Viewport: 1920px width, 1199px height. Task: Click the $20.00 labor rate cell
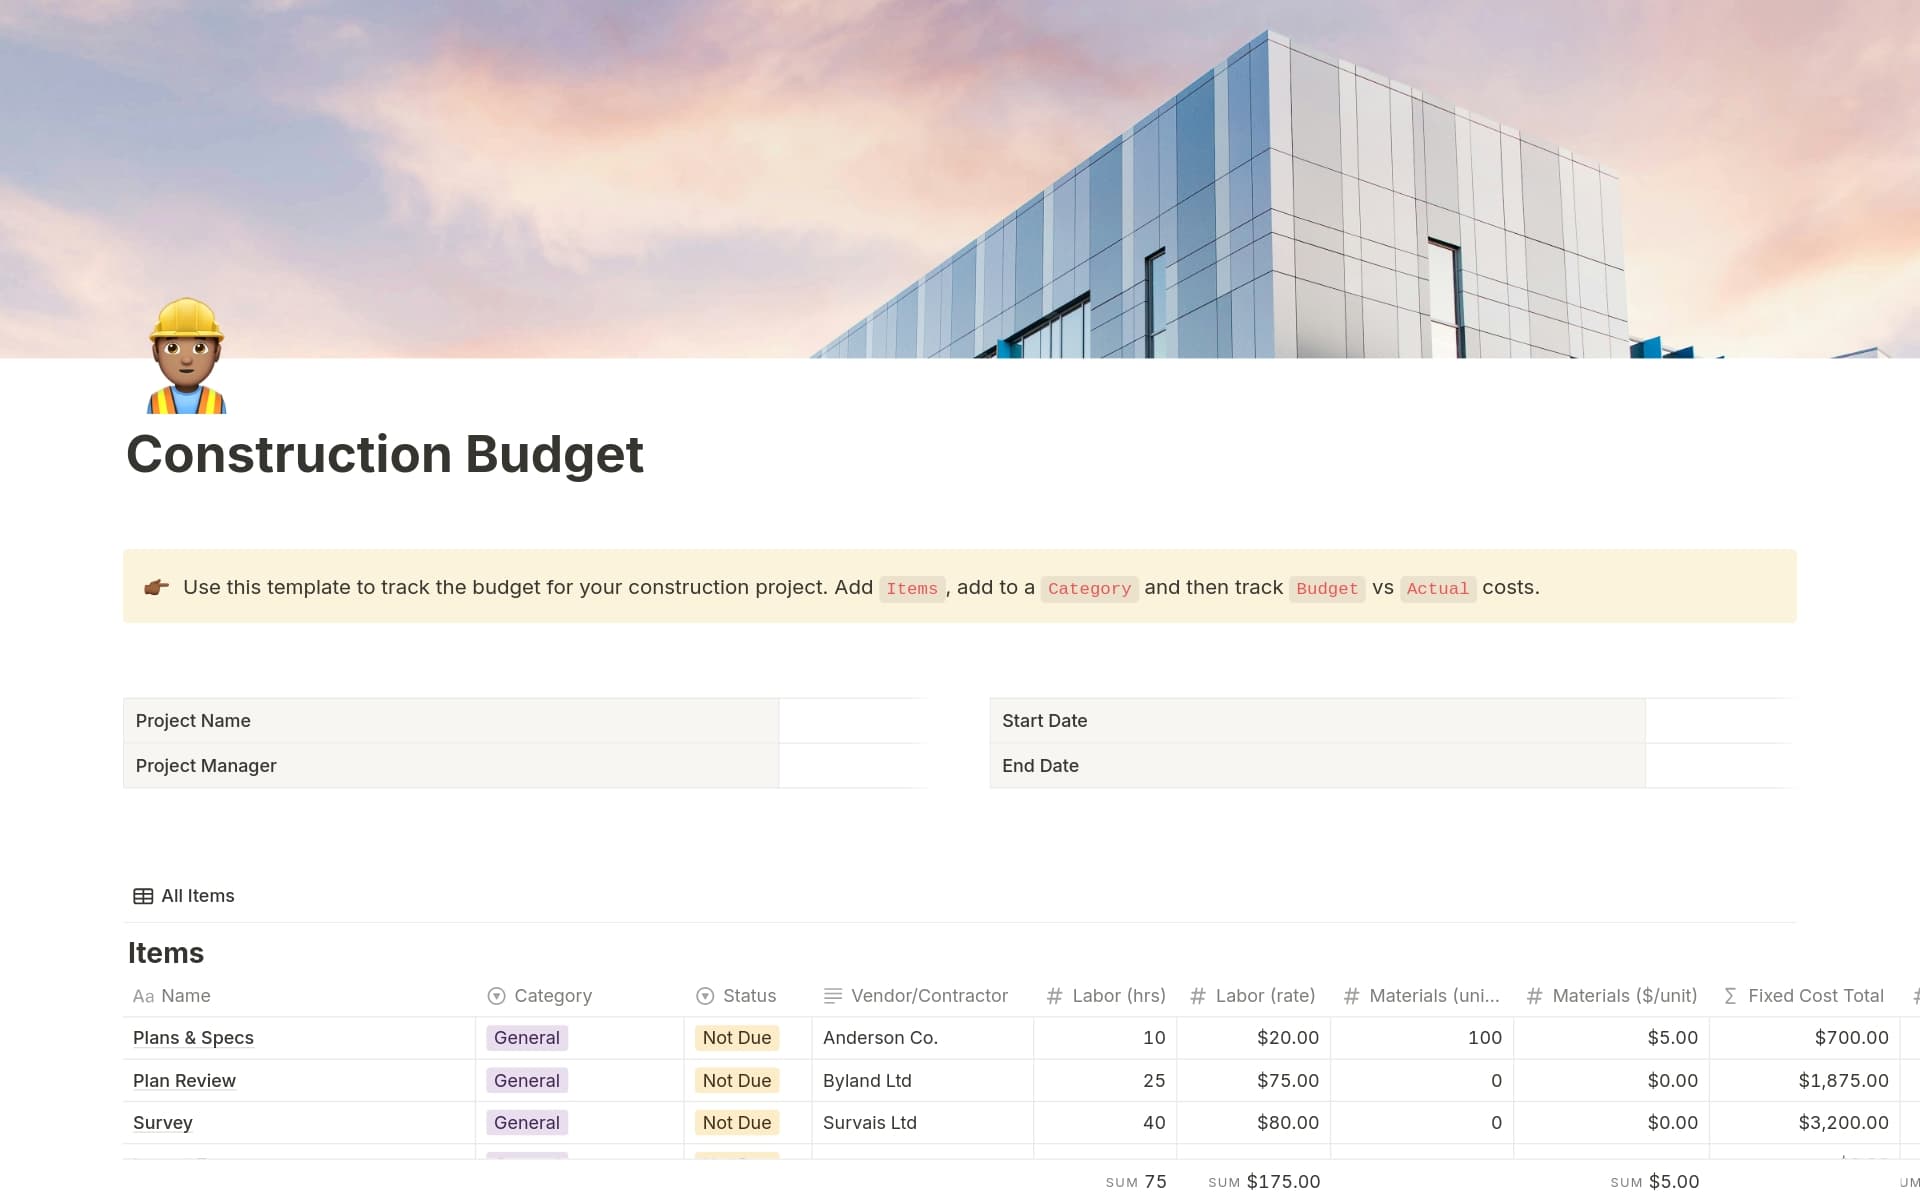click(x=1253, y=1038)
